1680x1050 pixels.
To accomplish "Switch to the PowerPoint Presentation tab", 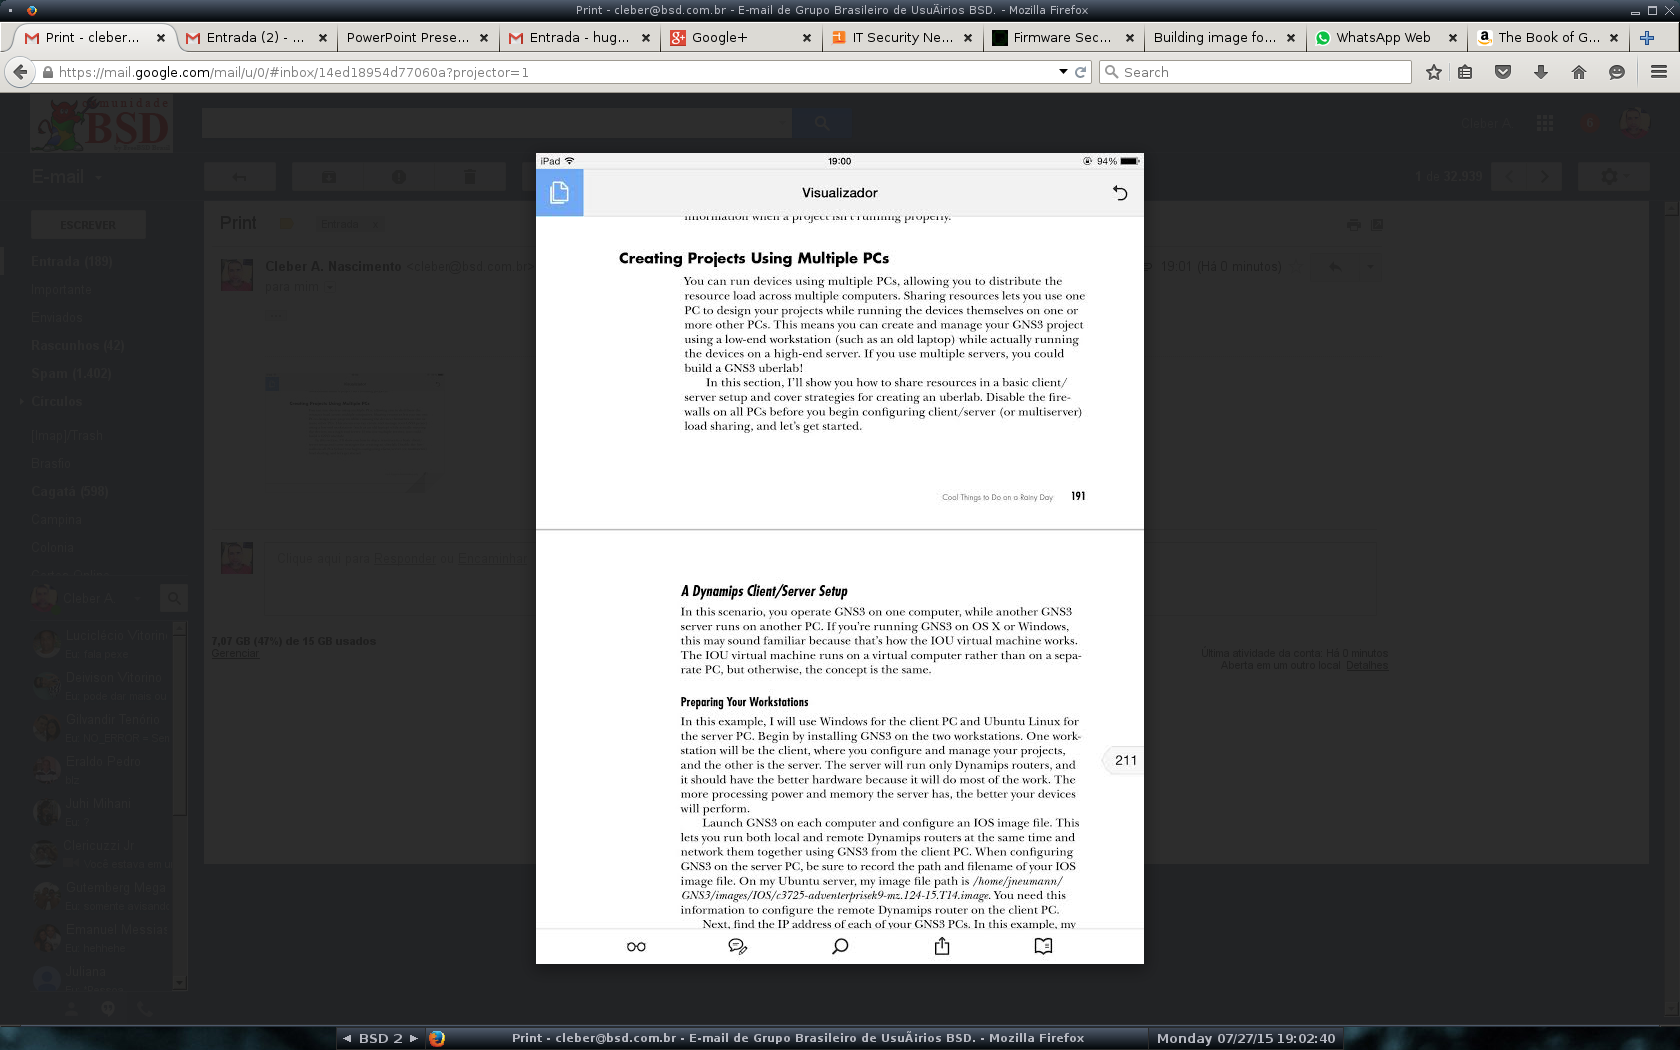I will (417, 38).
